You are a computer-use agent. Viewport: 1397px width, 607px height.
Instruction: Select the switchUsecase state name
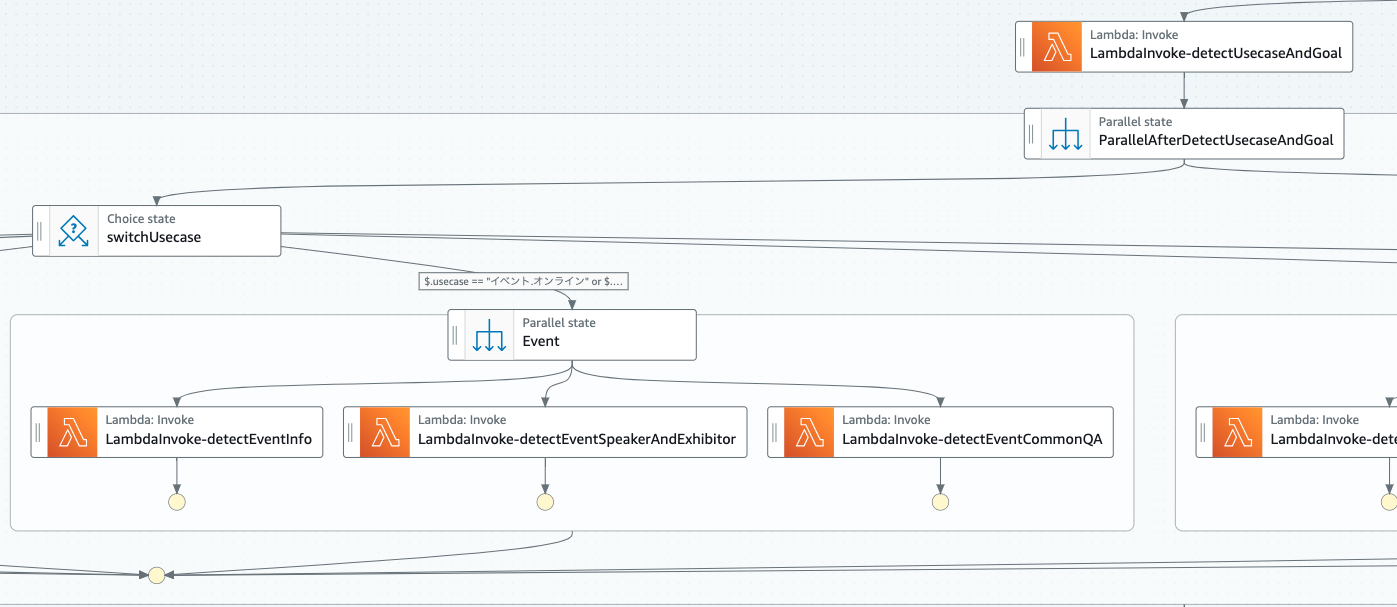[x=154, y=237]
